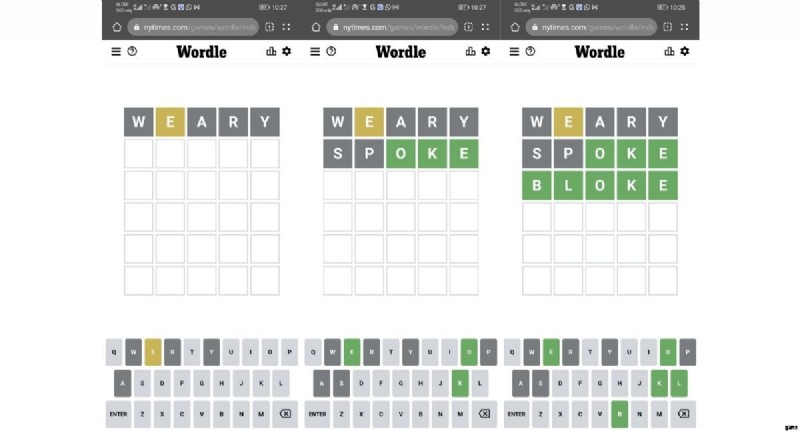Tap the green B key on the right keyboard
The height and width of the screenshot is (431, 800).
click(620, 413)
